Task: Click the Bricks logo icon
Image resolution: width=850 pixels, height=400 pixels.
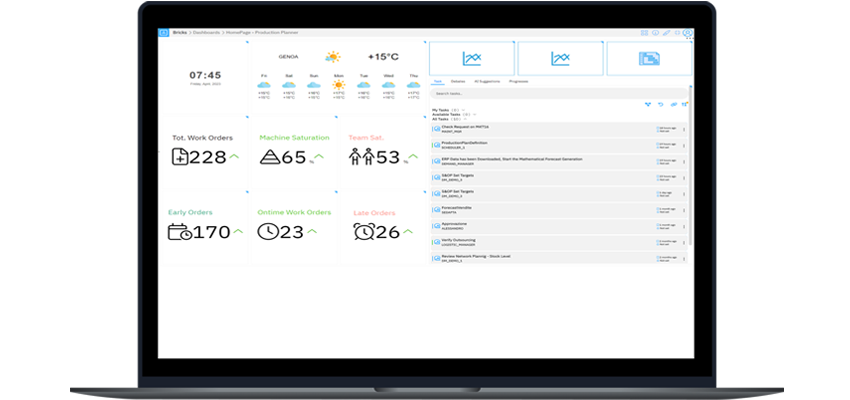Action: point(163,33)
